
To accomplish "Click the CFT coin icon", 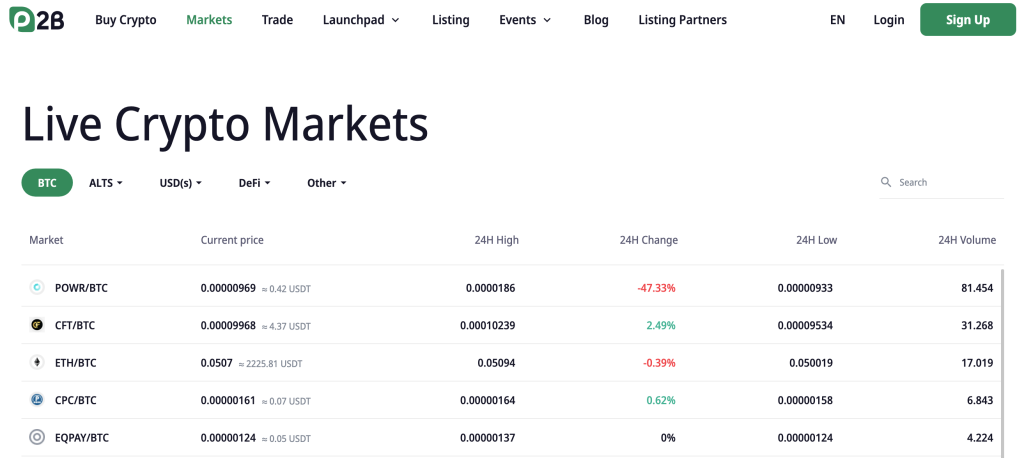I will (37, 325).
